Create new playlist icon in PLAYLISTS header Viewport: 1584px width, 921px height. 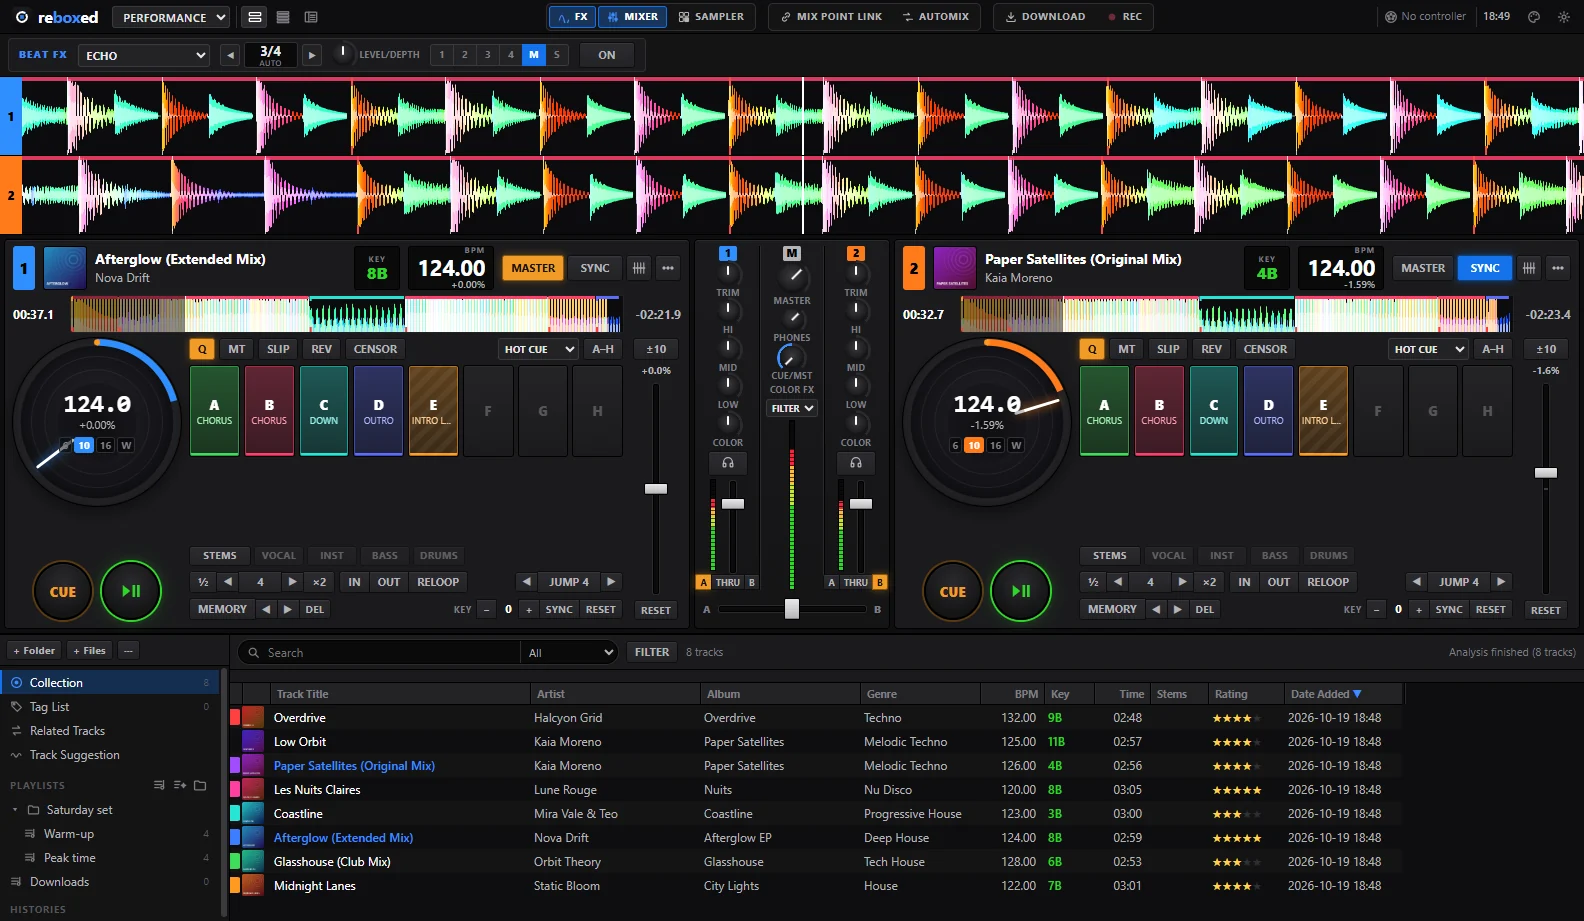point(159,785)
